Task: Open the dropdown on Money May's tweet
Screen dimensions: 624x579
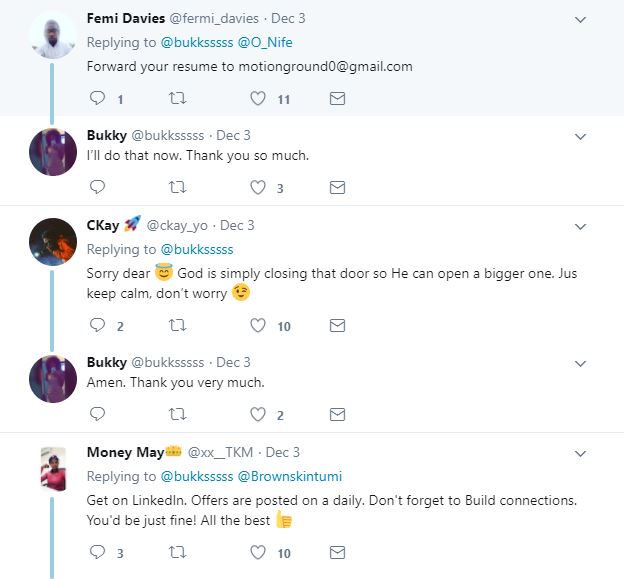Action: (x=581, y=453)
